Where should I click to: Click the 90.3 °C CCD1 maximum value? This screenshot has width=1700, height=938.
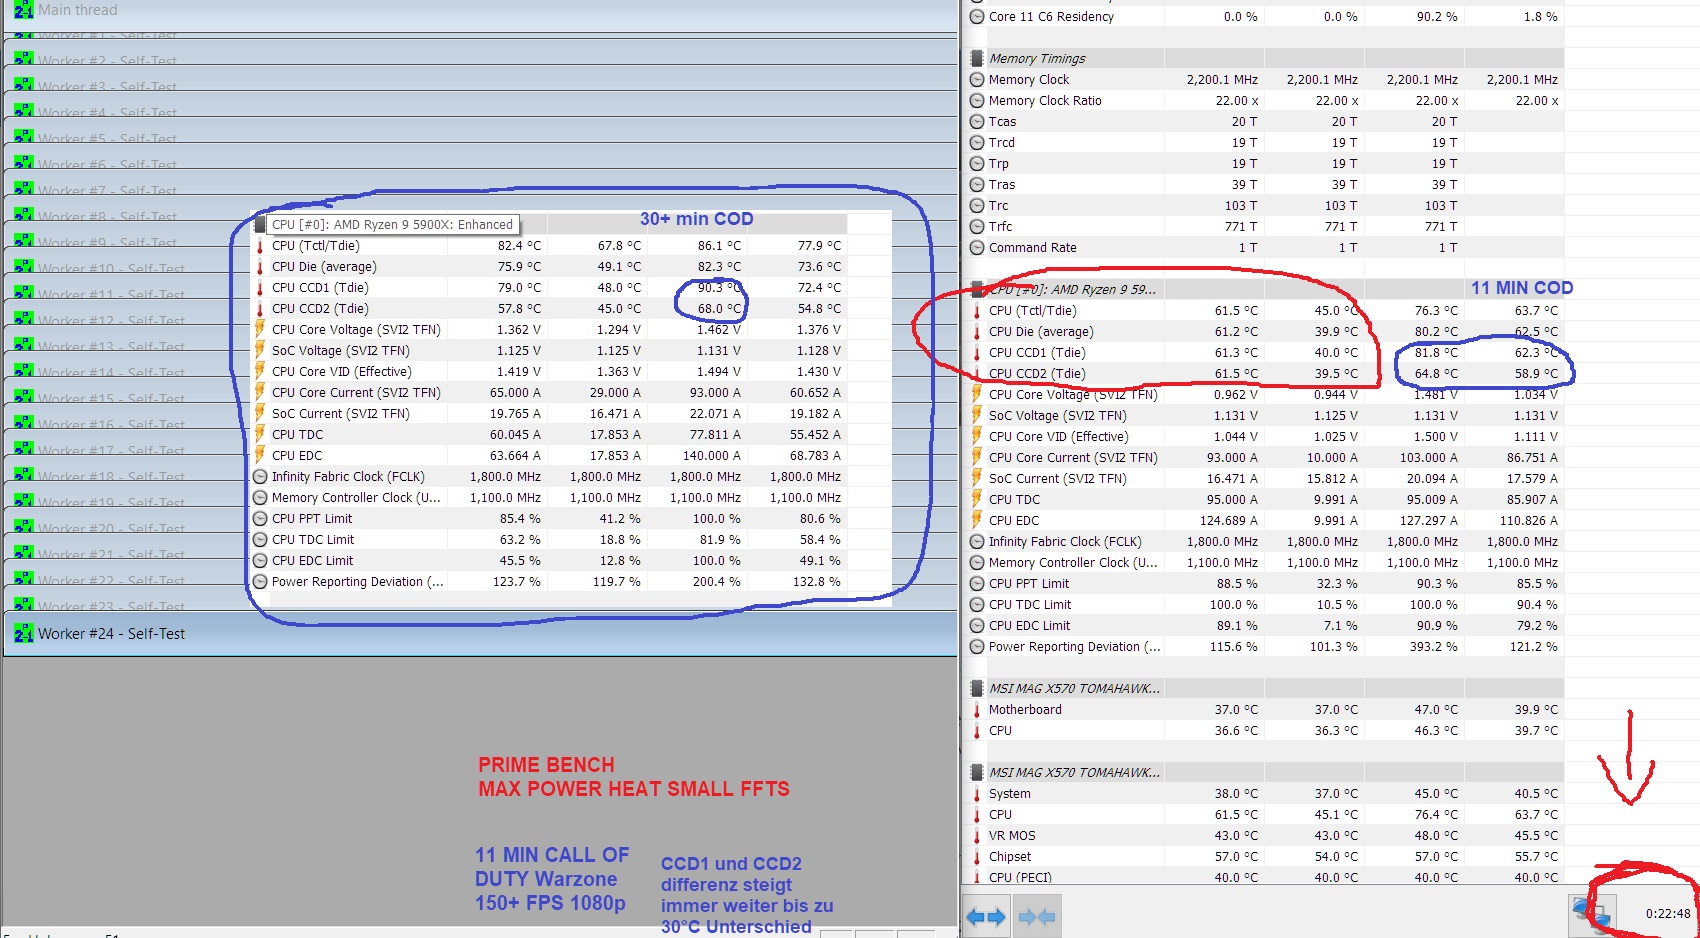click(x=719, y=287)
